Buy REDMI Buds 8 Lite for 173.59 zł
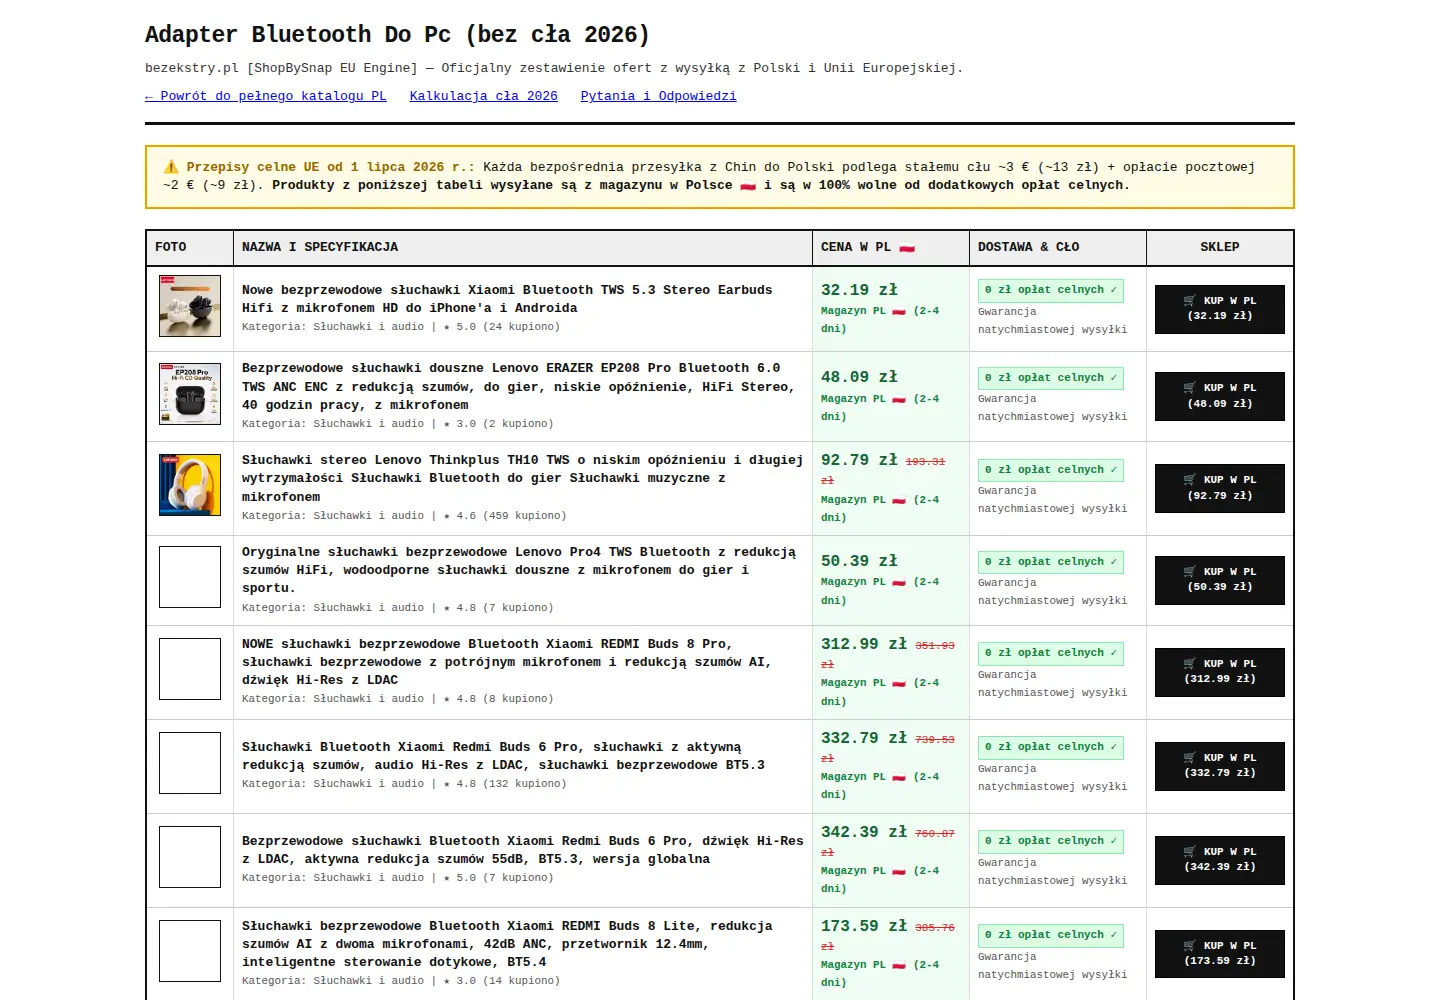Viewport: 1440px width, 1000px height. point(1220,954)
